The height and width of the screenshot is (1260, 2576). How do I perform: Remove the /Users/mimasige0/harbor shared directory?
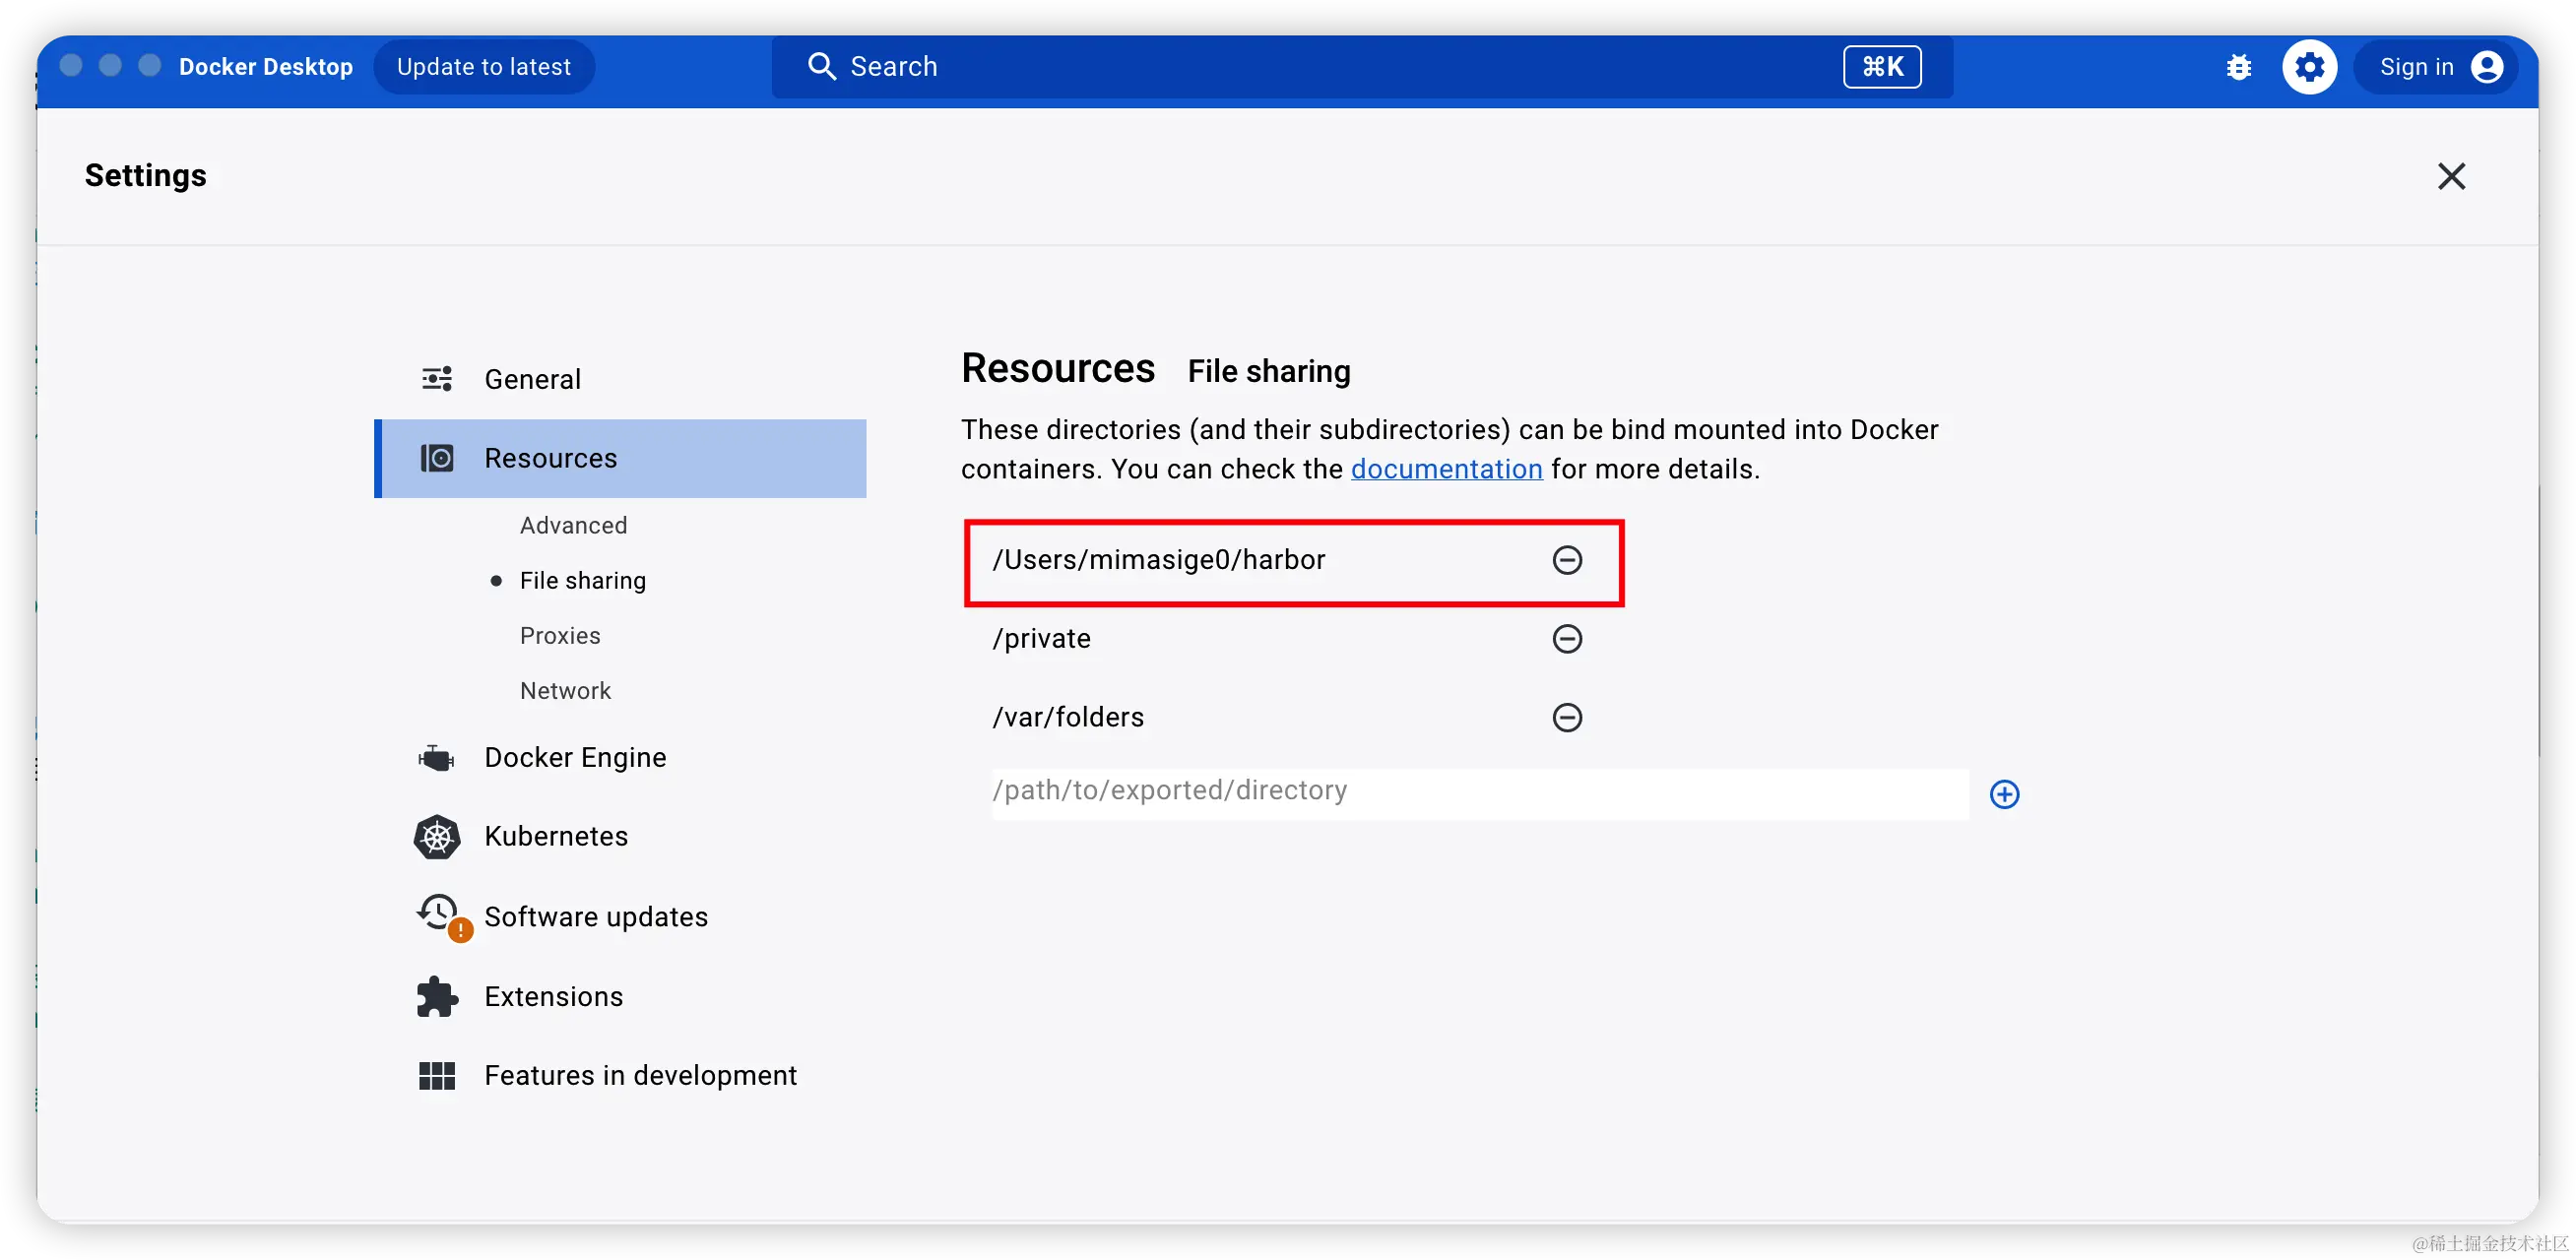(x=1566, y=560)
